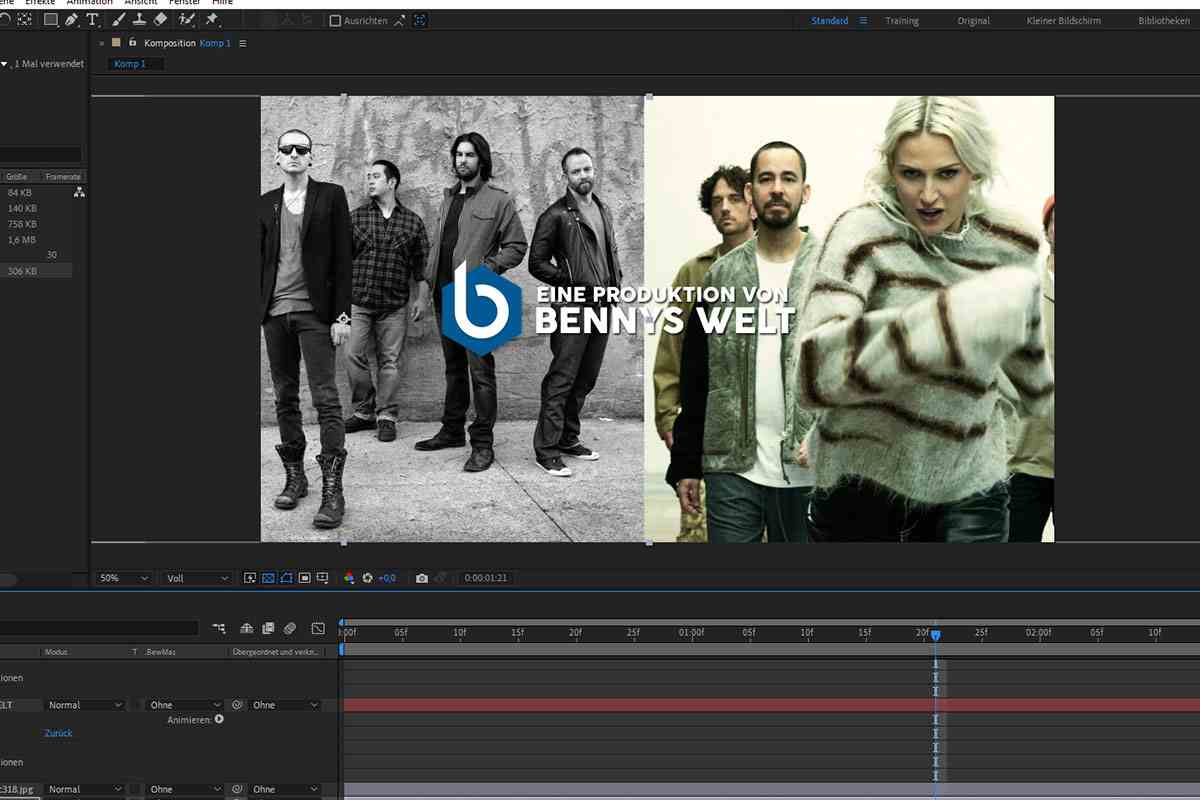The image size is (1200, 800).
Task: Select the project item sized '758 KB'
Action: 22,224
